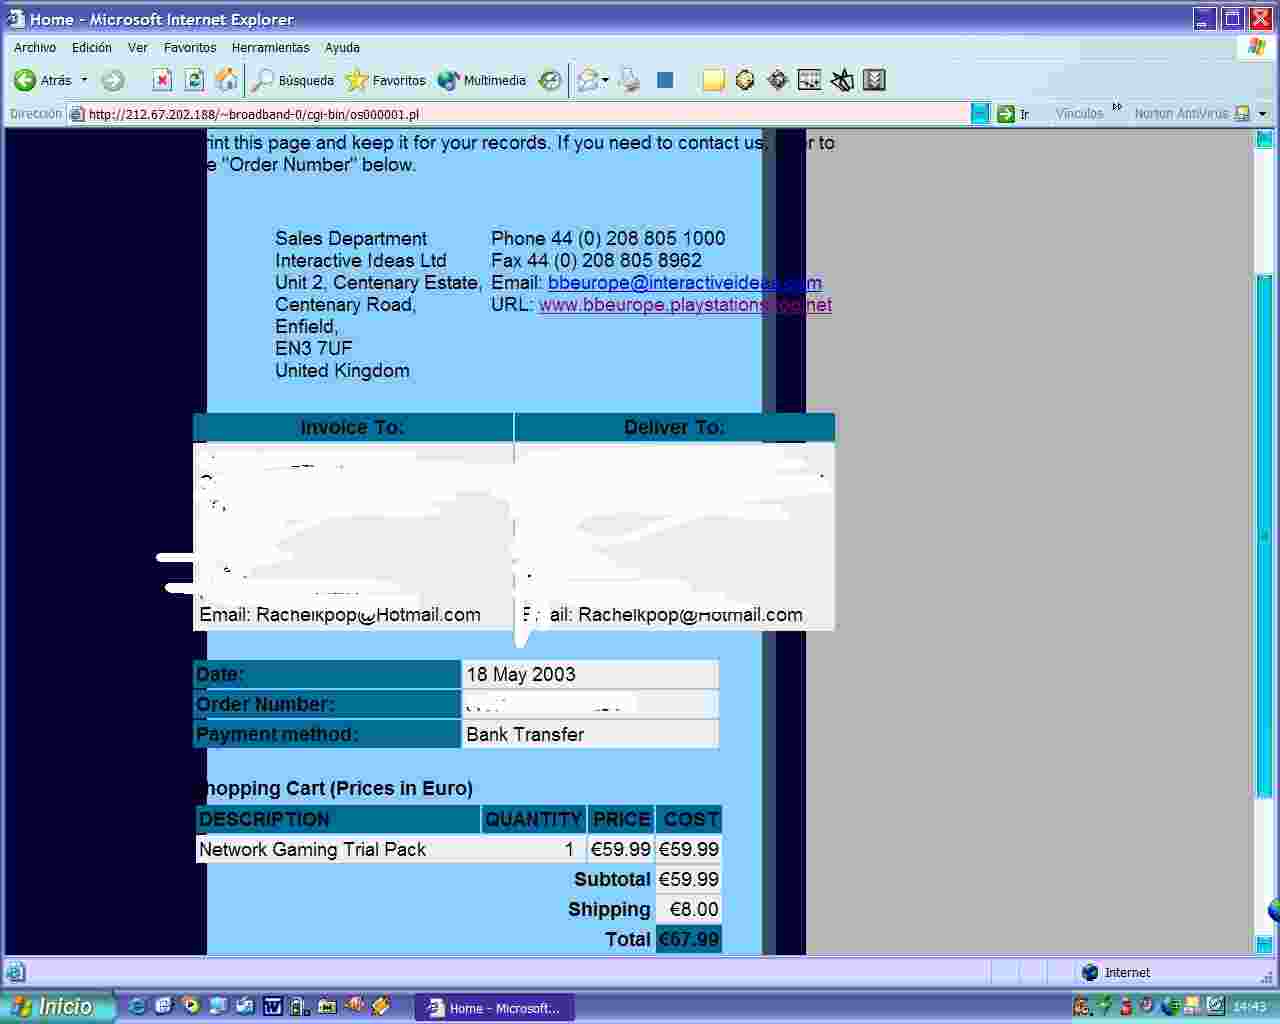Click the Ir go button
Viewport: 1280px width, 1024px height.
[x=1013, y=114]
